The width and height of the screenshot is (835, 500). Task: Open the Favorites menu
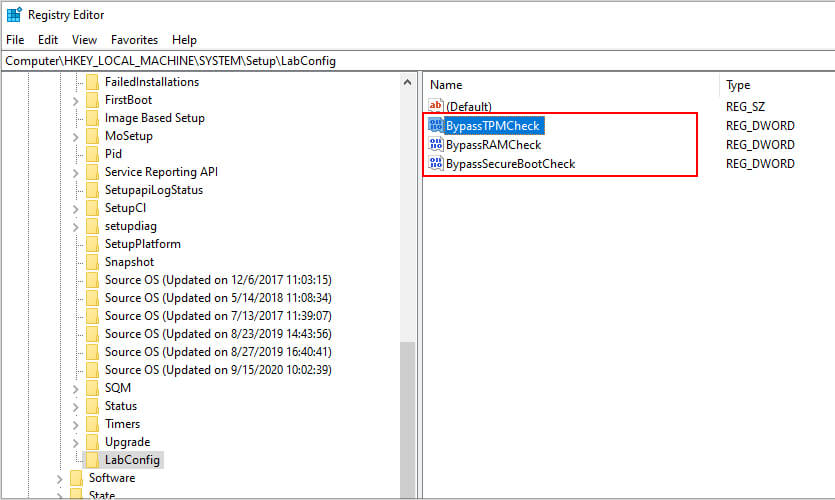tap(134, 40)
